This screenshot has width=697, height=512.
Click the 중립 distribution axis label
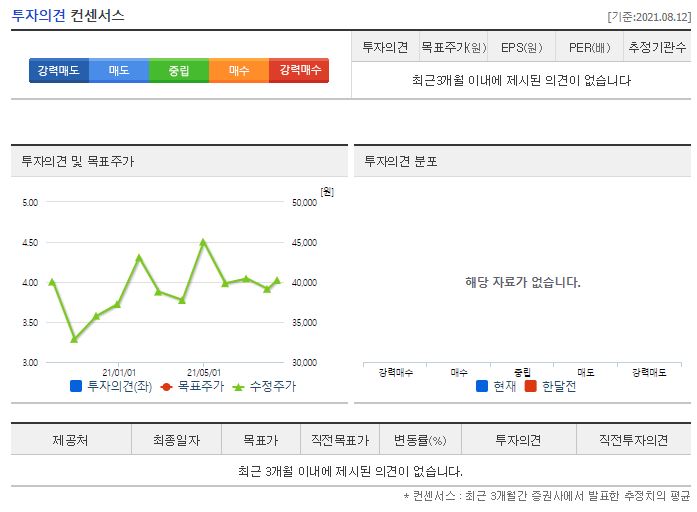[522, 372]
